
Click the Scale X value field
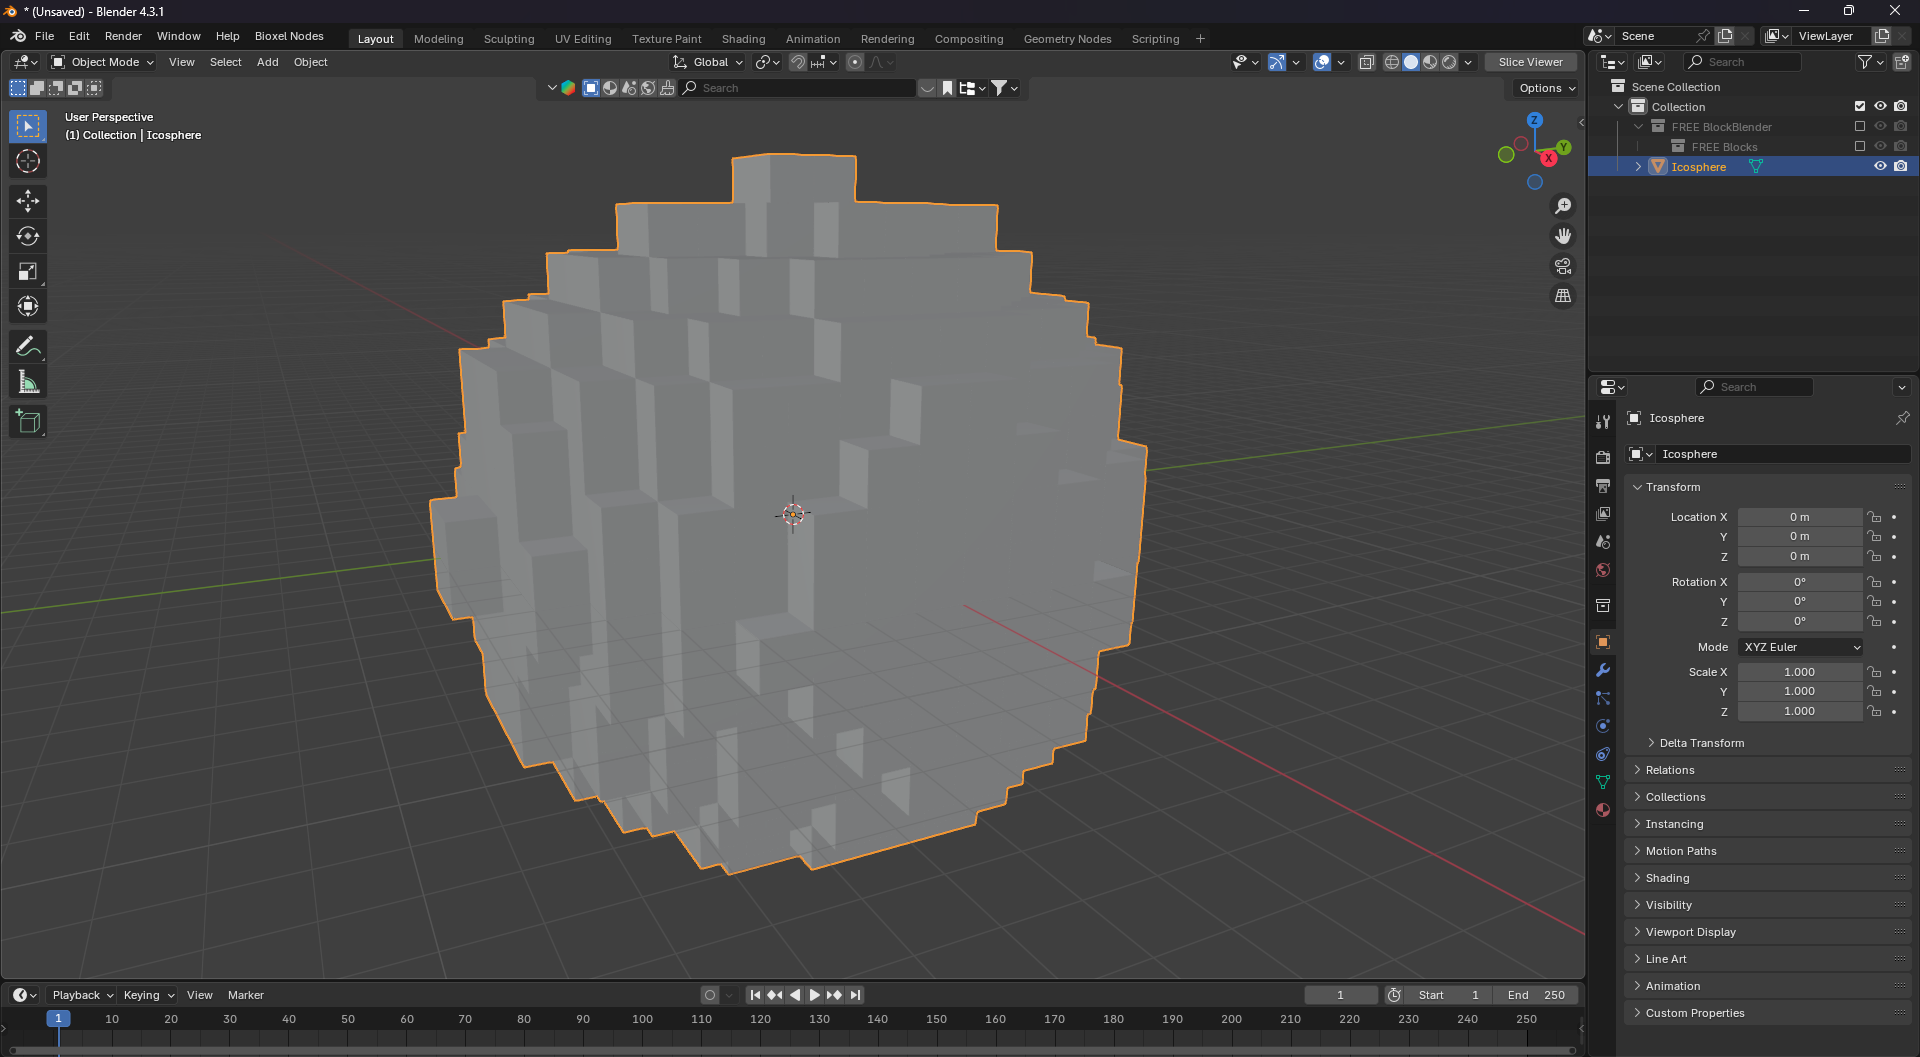pos(1799,672)
